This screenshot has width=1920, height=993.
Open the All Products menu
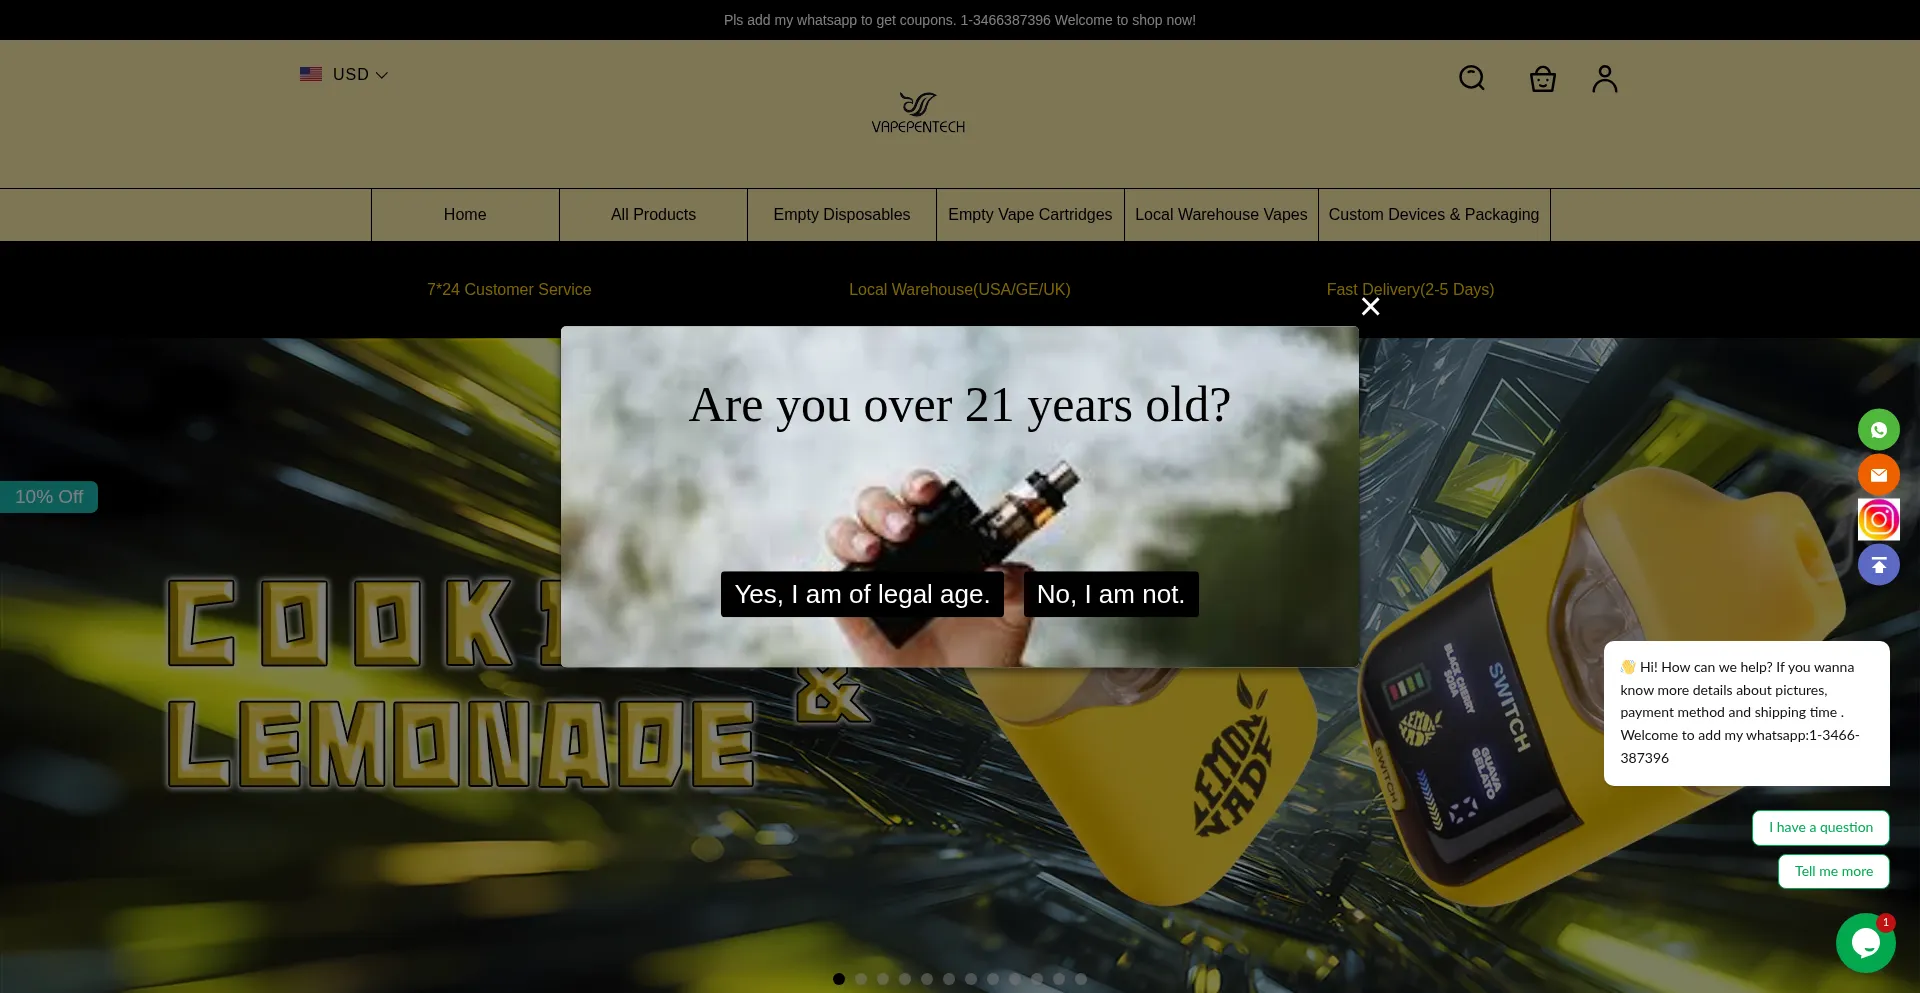click(653, 215)
